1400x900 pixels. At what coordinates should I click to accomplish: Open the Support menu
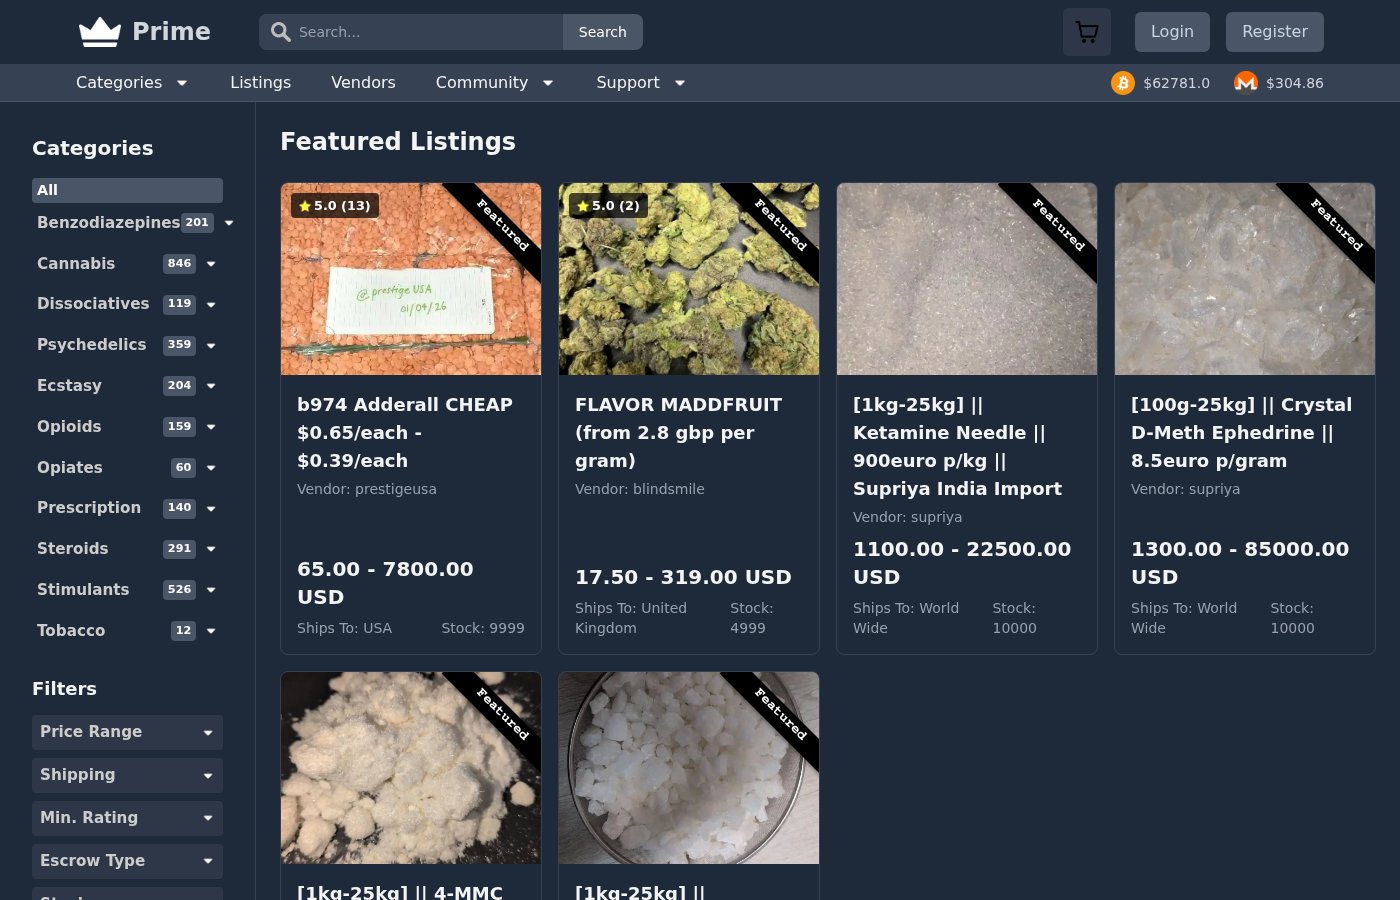(640, 83)
